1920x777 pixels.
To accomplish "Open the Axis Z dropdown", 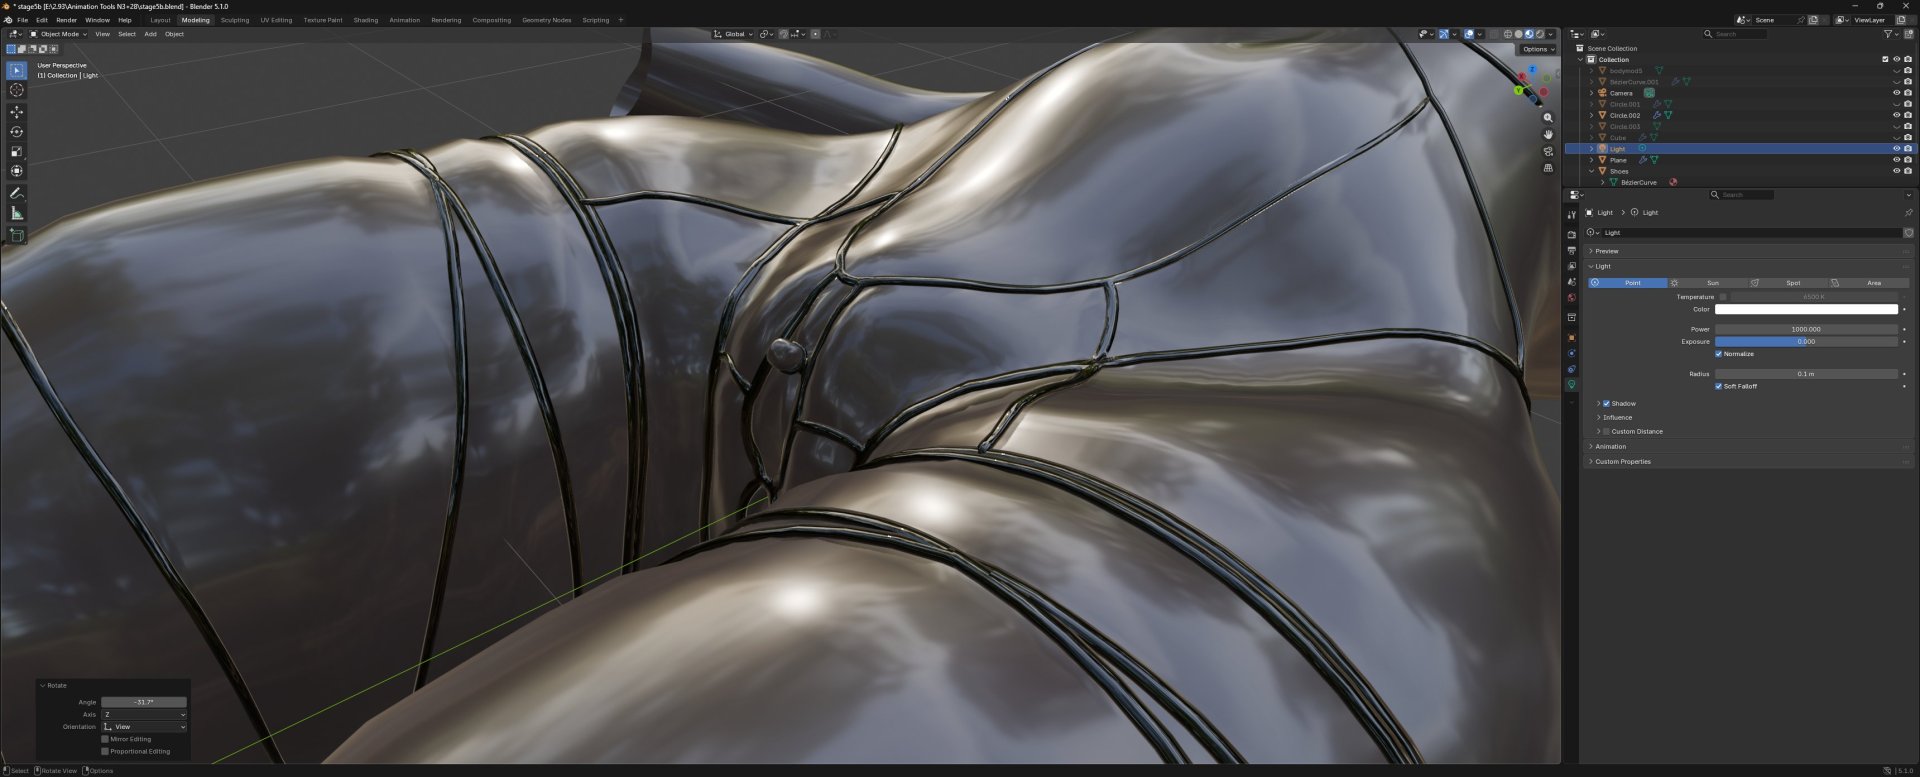I will [144, 715].
